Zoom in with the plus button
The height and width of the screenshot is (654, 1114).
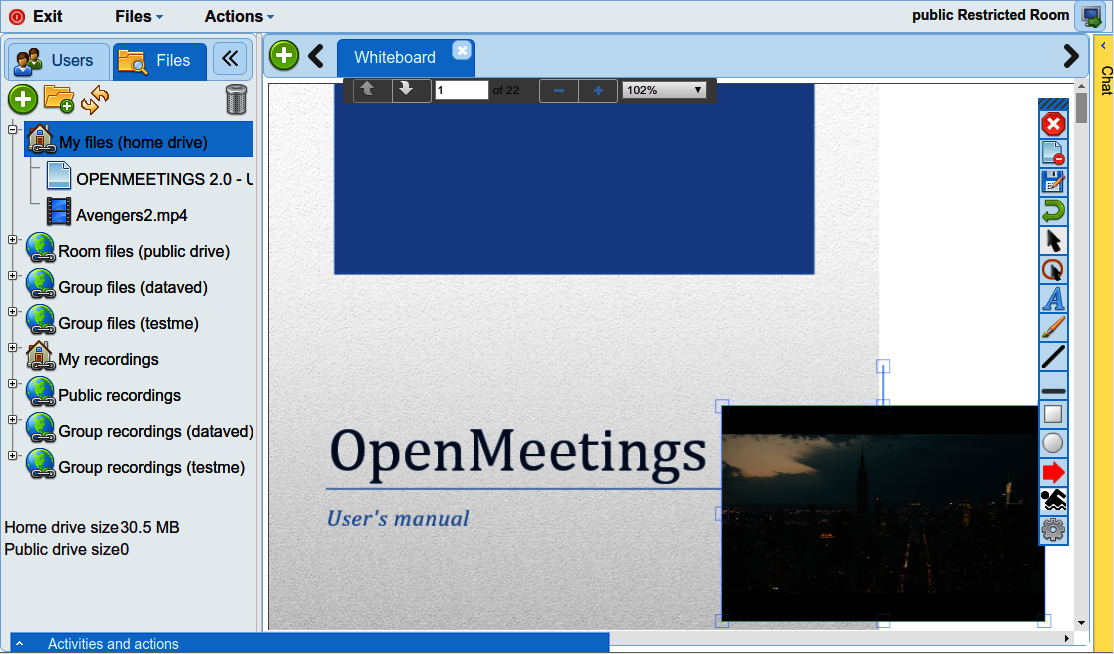[598, 91]
